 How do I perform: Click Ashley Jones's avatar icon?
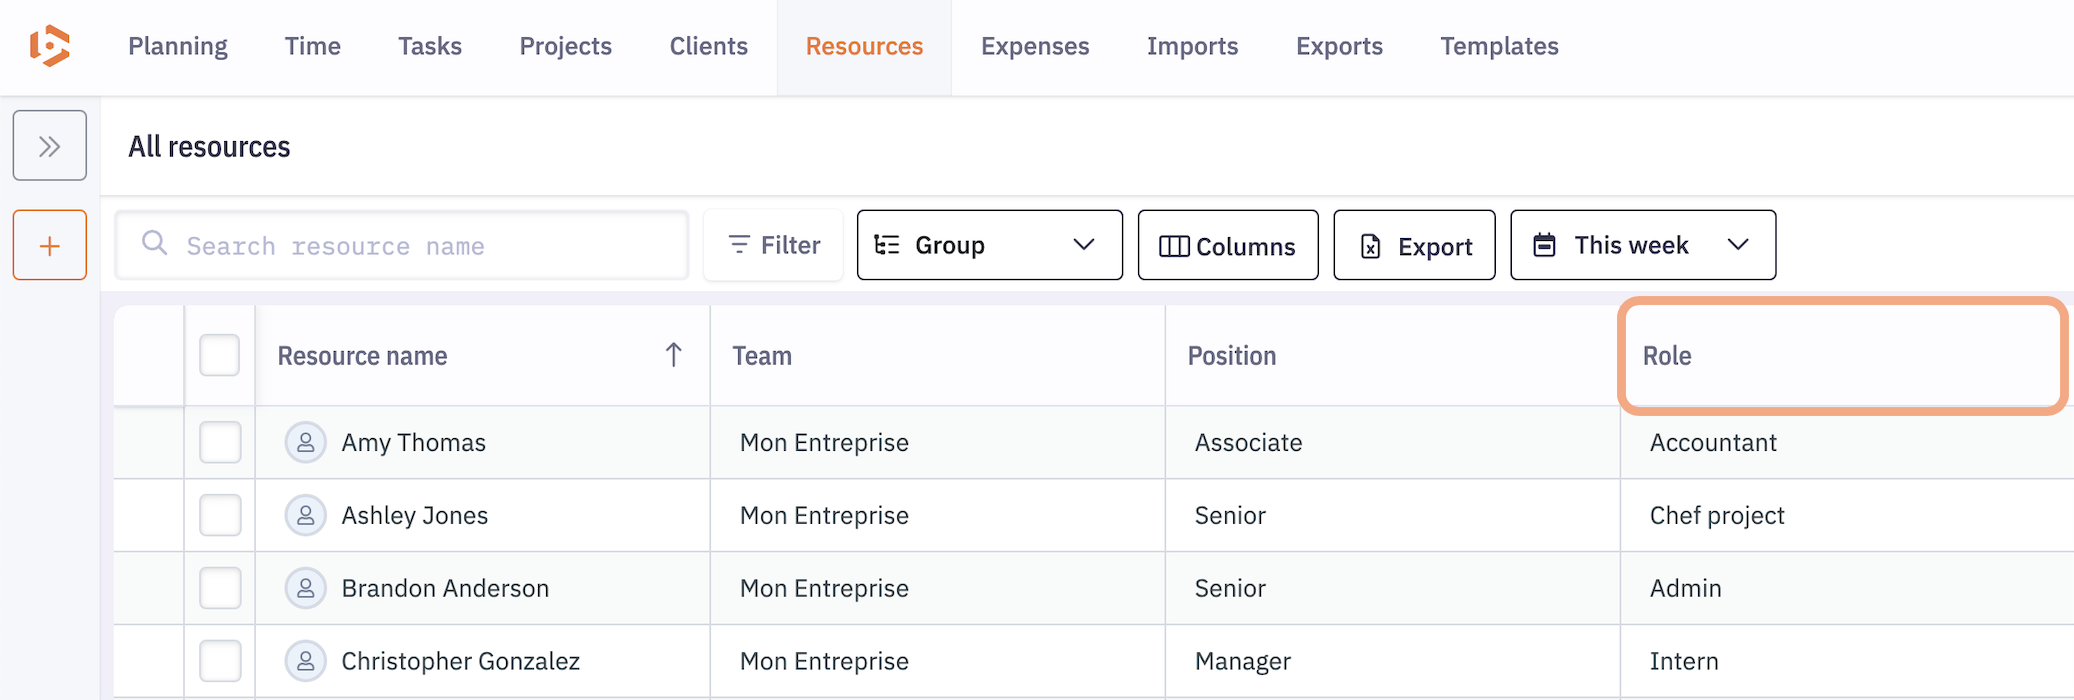[306, 515]
